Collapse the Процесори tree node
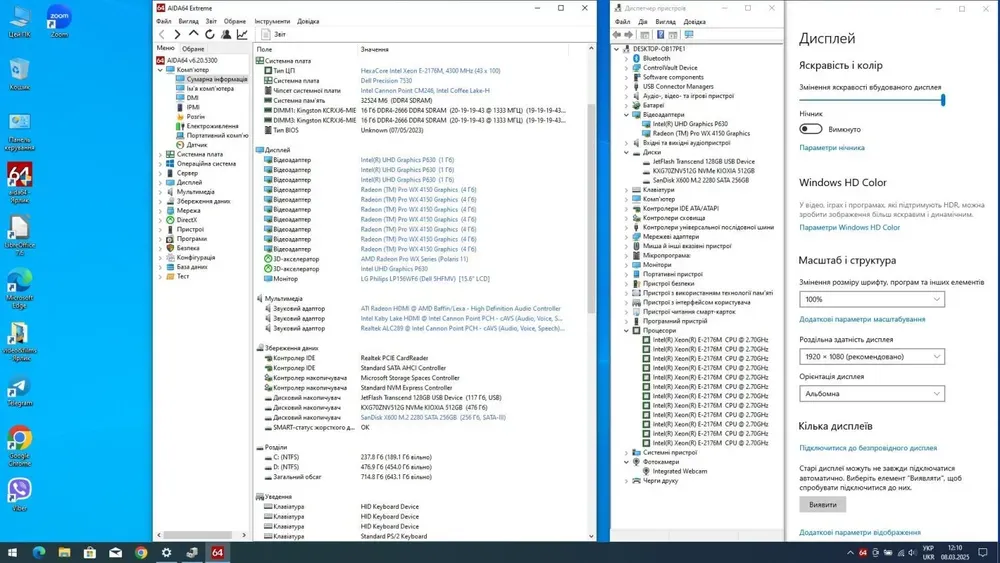This screenshot has height=563, width=1000. (x=627, y=330)
